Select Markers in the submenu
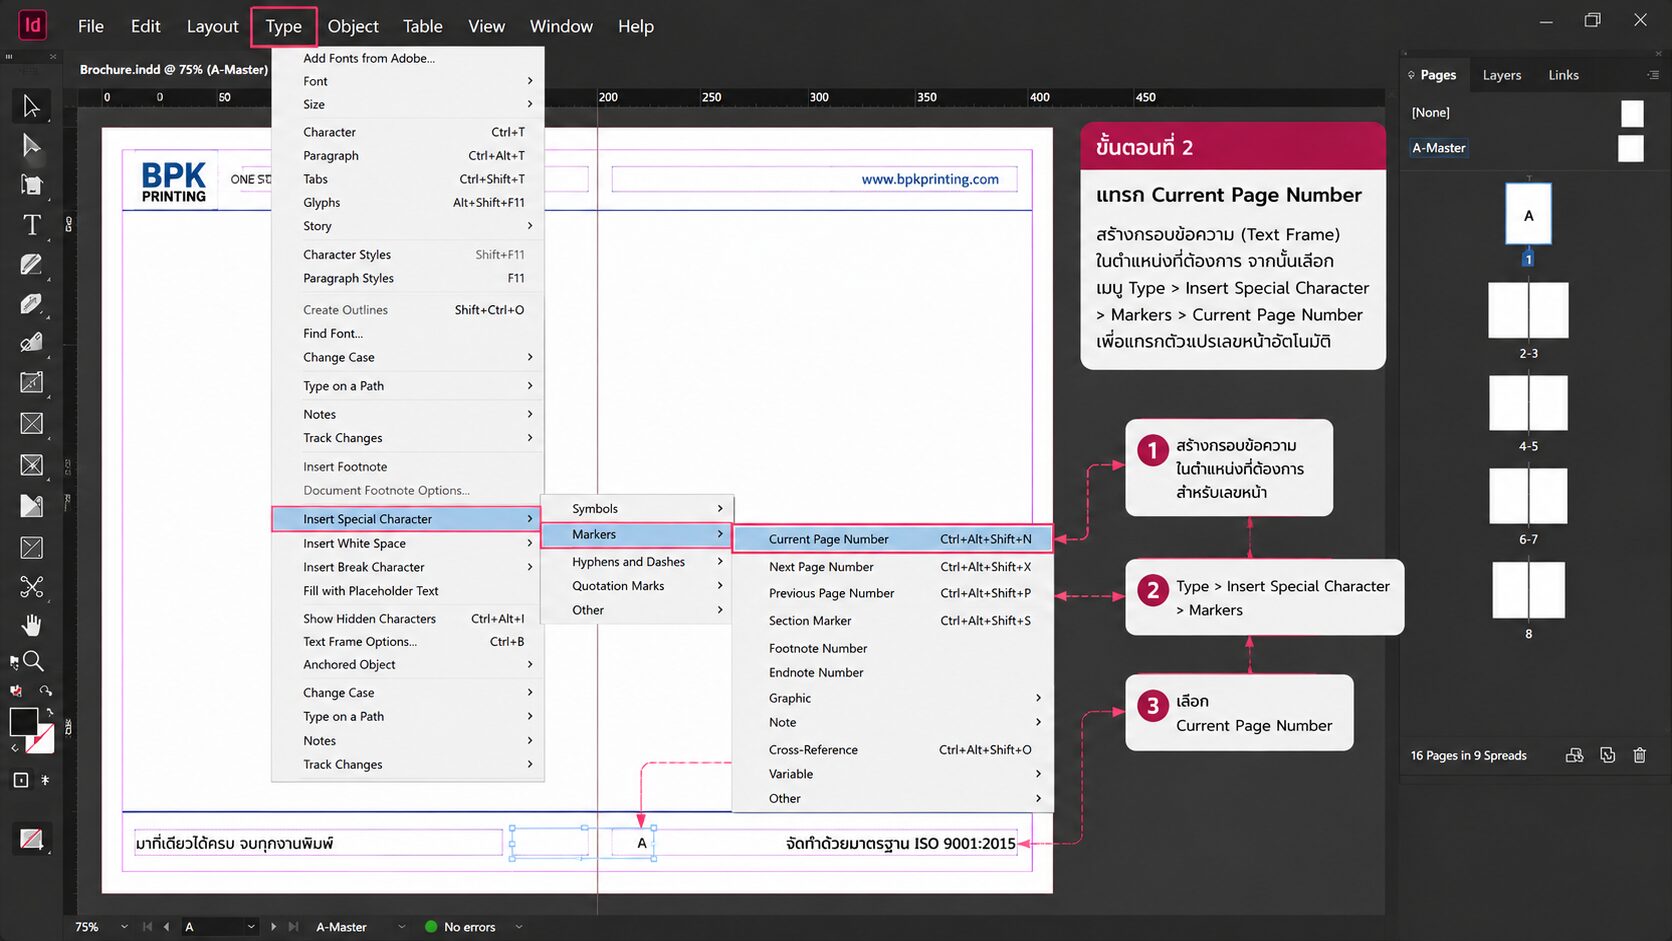The height and width of the screenshot is (941, 1672). 638,535
